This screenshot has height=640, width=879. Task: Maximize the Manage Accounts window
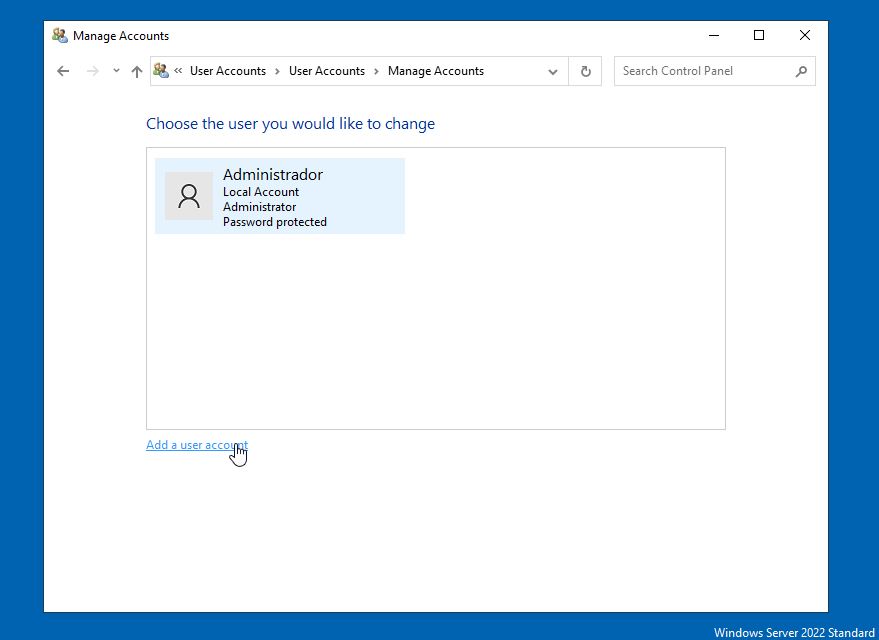(x=759, y=35)
